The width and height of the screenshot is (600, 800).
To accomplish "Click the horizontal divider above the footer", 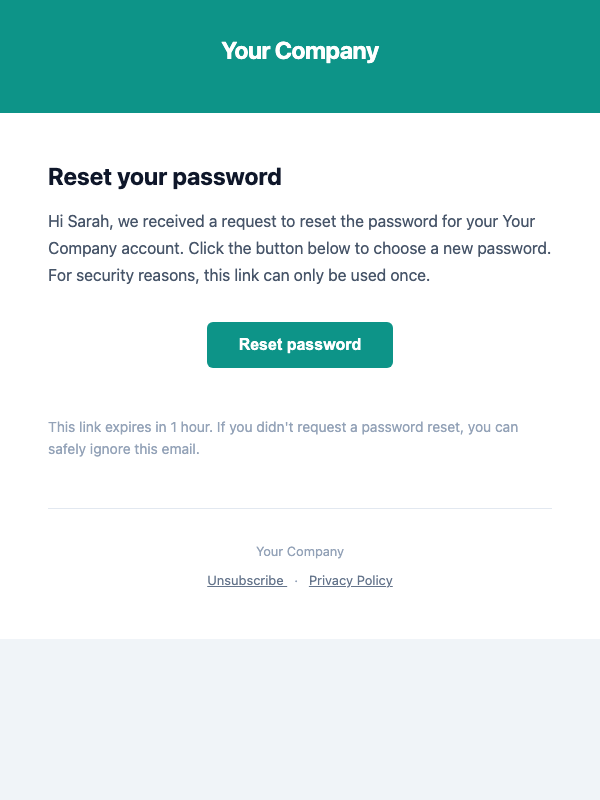I will click(299, 508).
